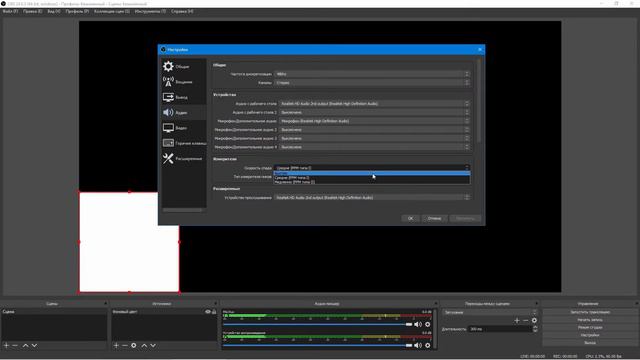Screen dimensions: 640x360
Task: Adjust the playback device volume slider
Action: 318,345
